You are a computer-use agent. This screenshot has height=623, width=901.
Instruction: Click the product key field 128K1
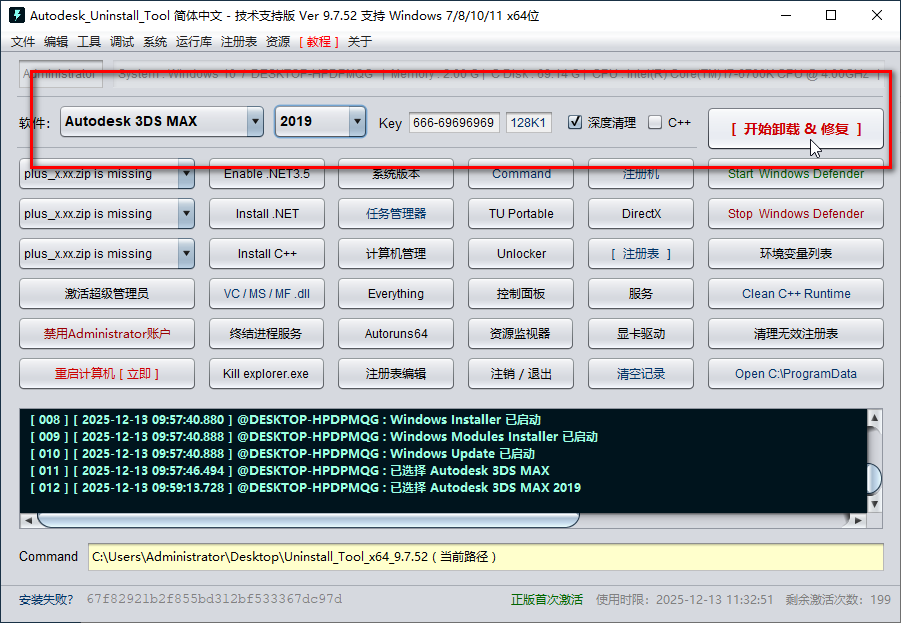(529, 122)
